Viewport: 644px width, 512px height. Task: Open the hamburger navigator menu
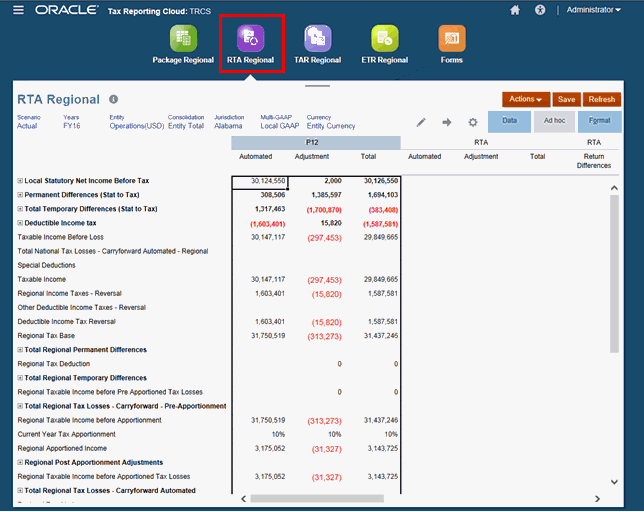[x=18, y=10]
